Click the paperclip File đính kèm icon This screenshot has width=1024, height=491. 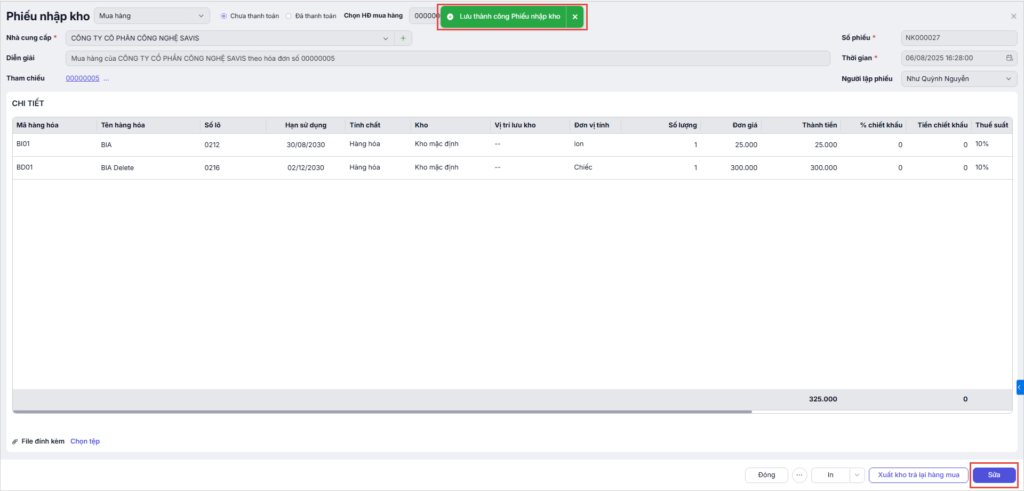[15, 441]
